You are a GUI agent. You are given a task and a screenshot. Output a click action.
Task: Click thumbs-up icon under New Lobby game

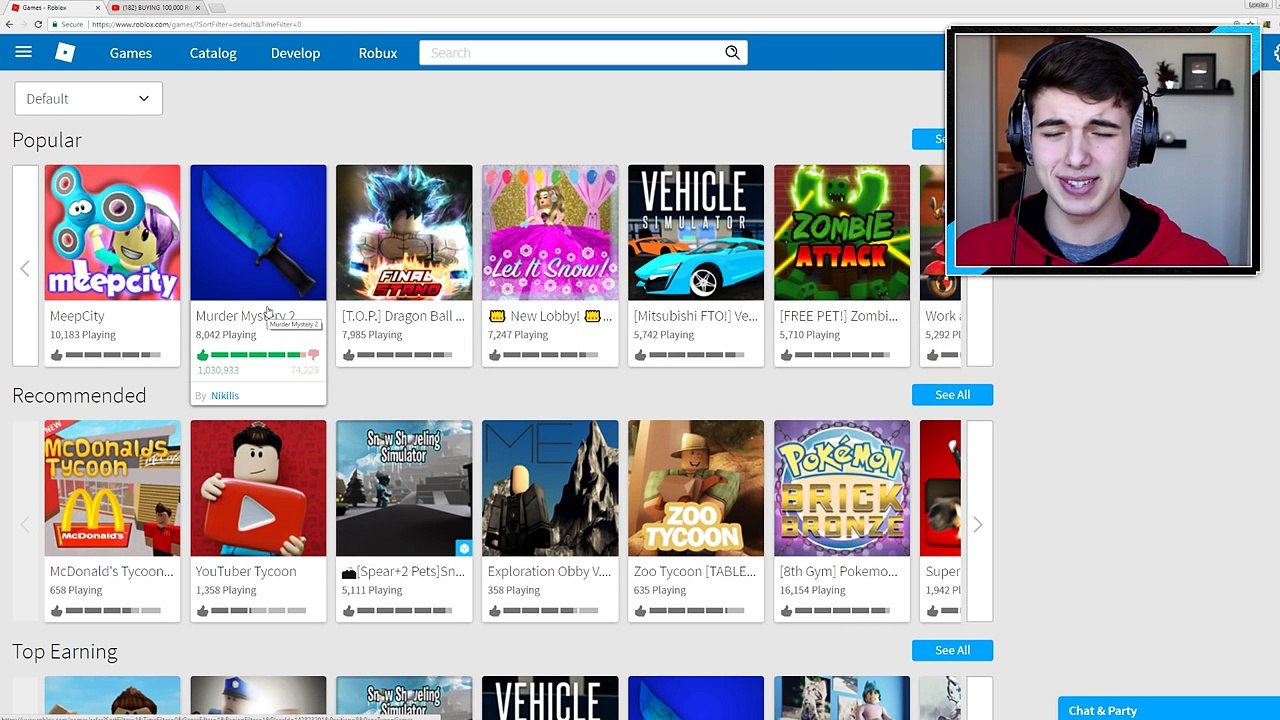coord(495,355)
